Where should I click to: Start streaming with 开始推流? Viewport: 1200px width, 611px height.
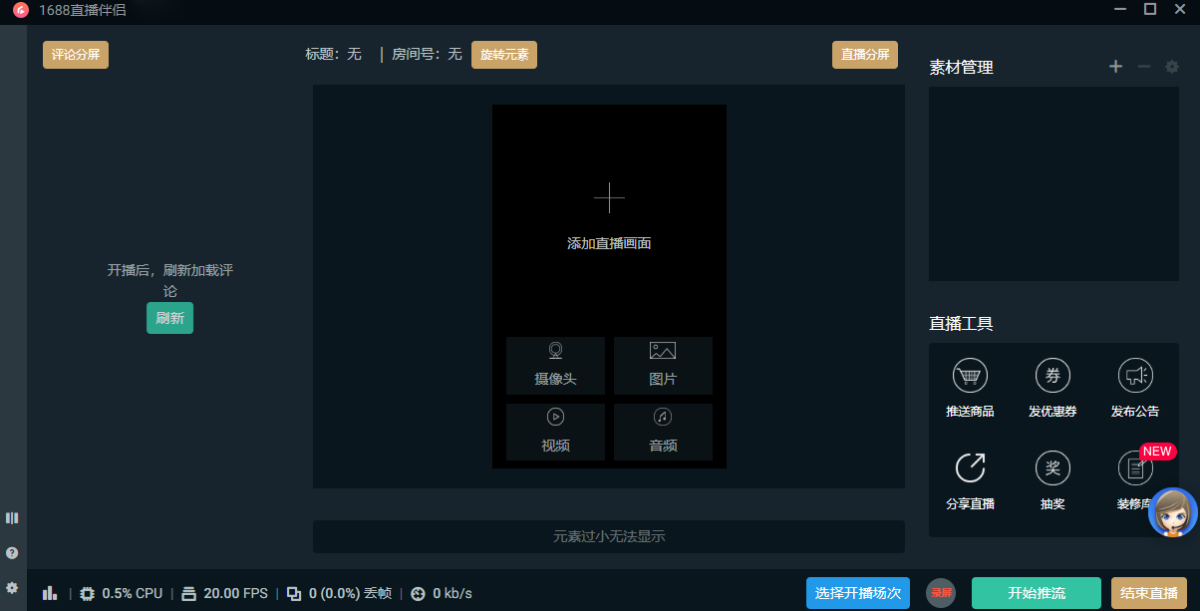(1037, 592)
